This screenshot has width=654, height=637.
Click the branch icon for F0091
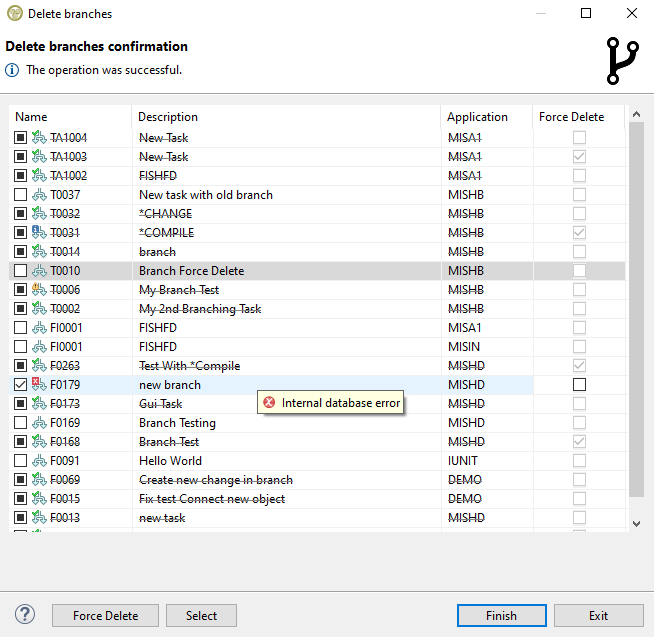coord(39,461)
